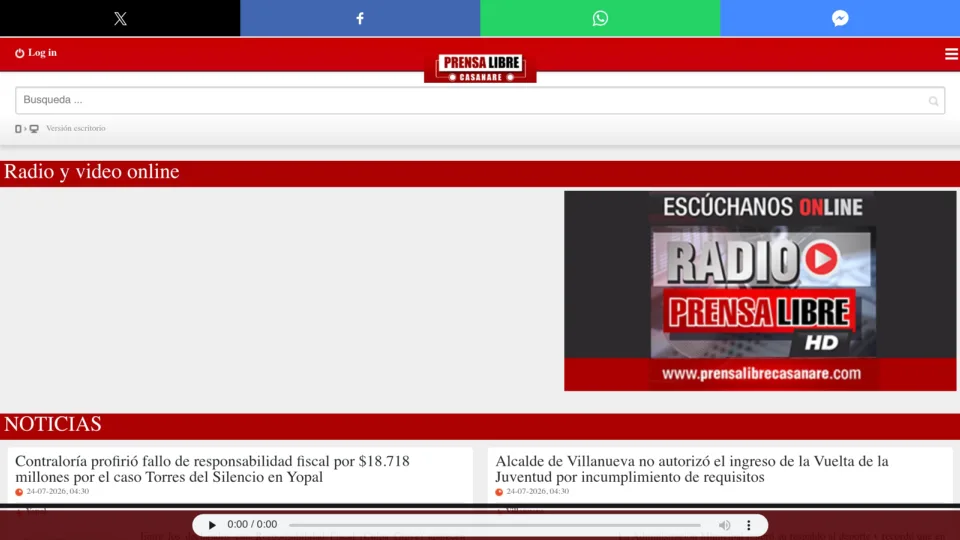Screen dimensions: 960x540
Task: Share the page on Facebook
Action: [x=360, y=18]
